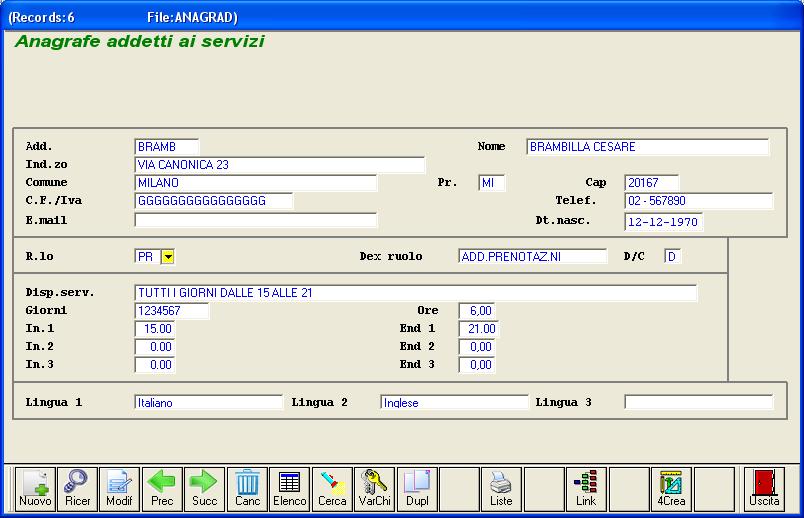The image size is (804, 518).
Task: Click the Records: 6 title bar text
Action: (x=42, y=17)
